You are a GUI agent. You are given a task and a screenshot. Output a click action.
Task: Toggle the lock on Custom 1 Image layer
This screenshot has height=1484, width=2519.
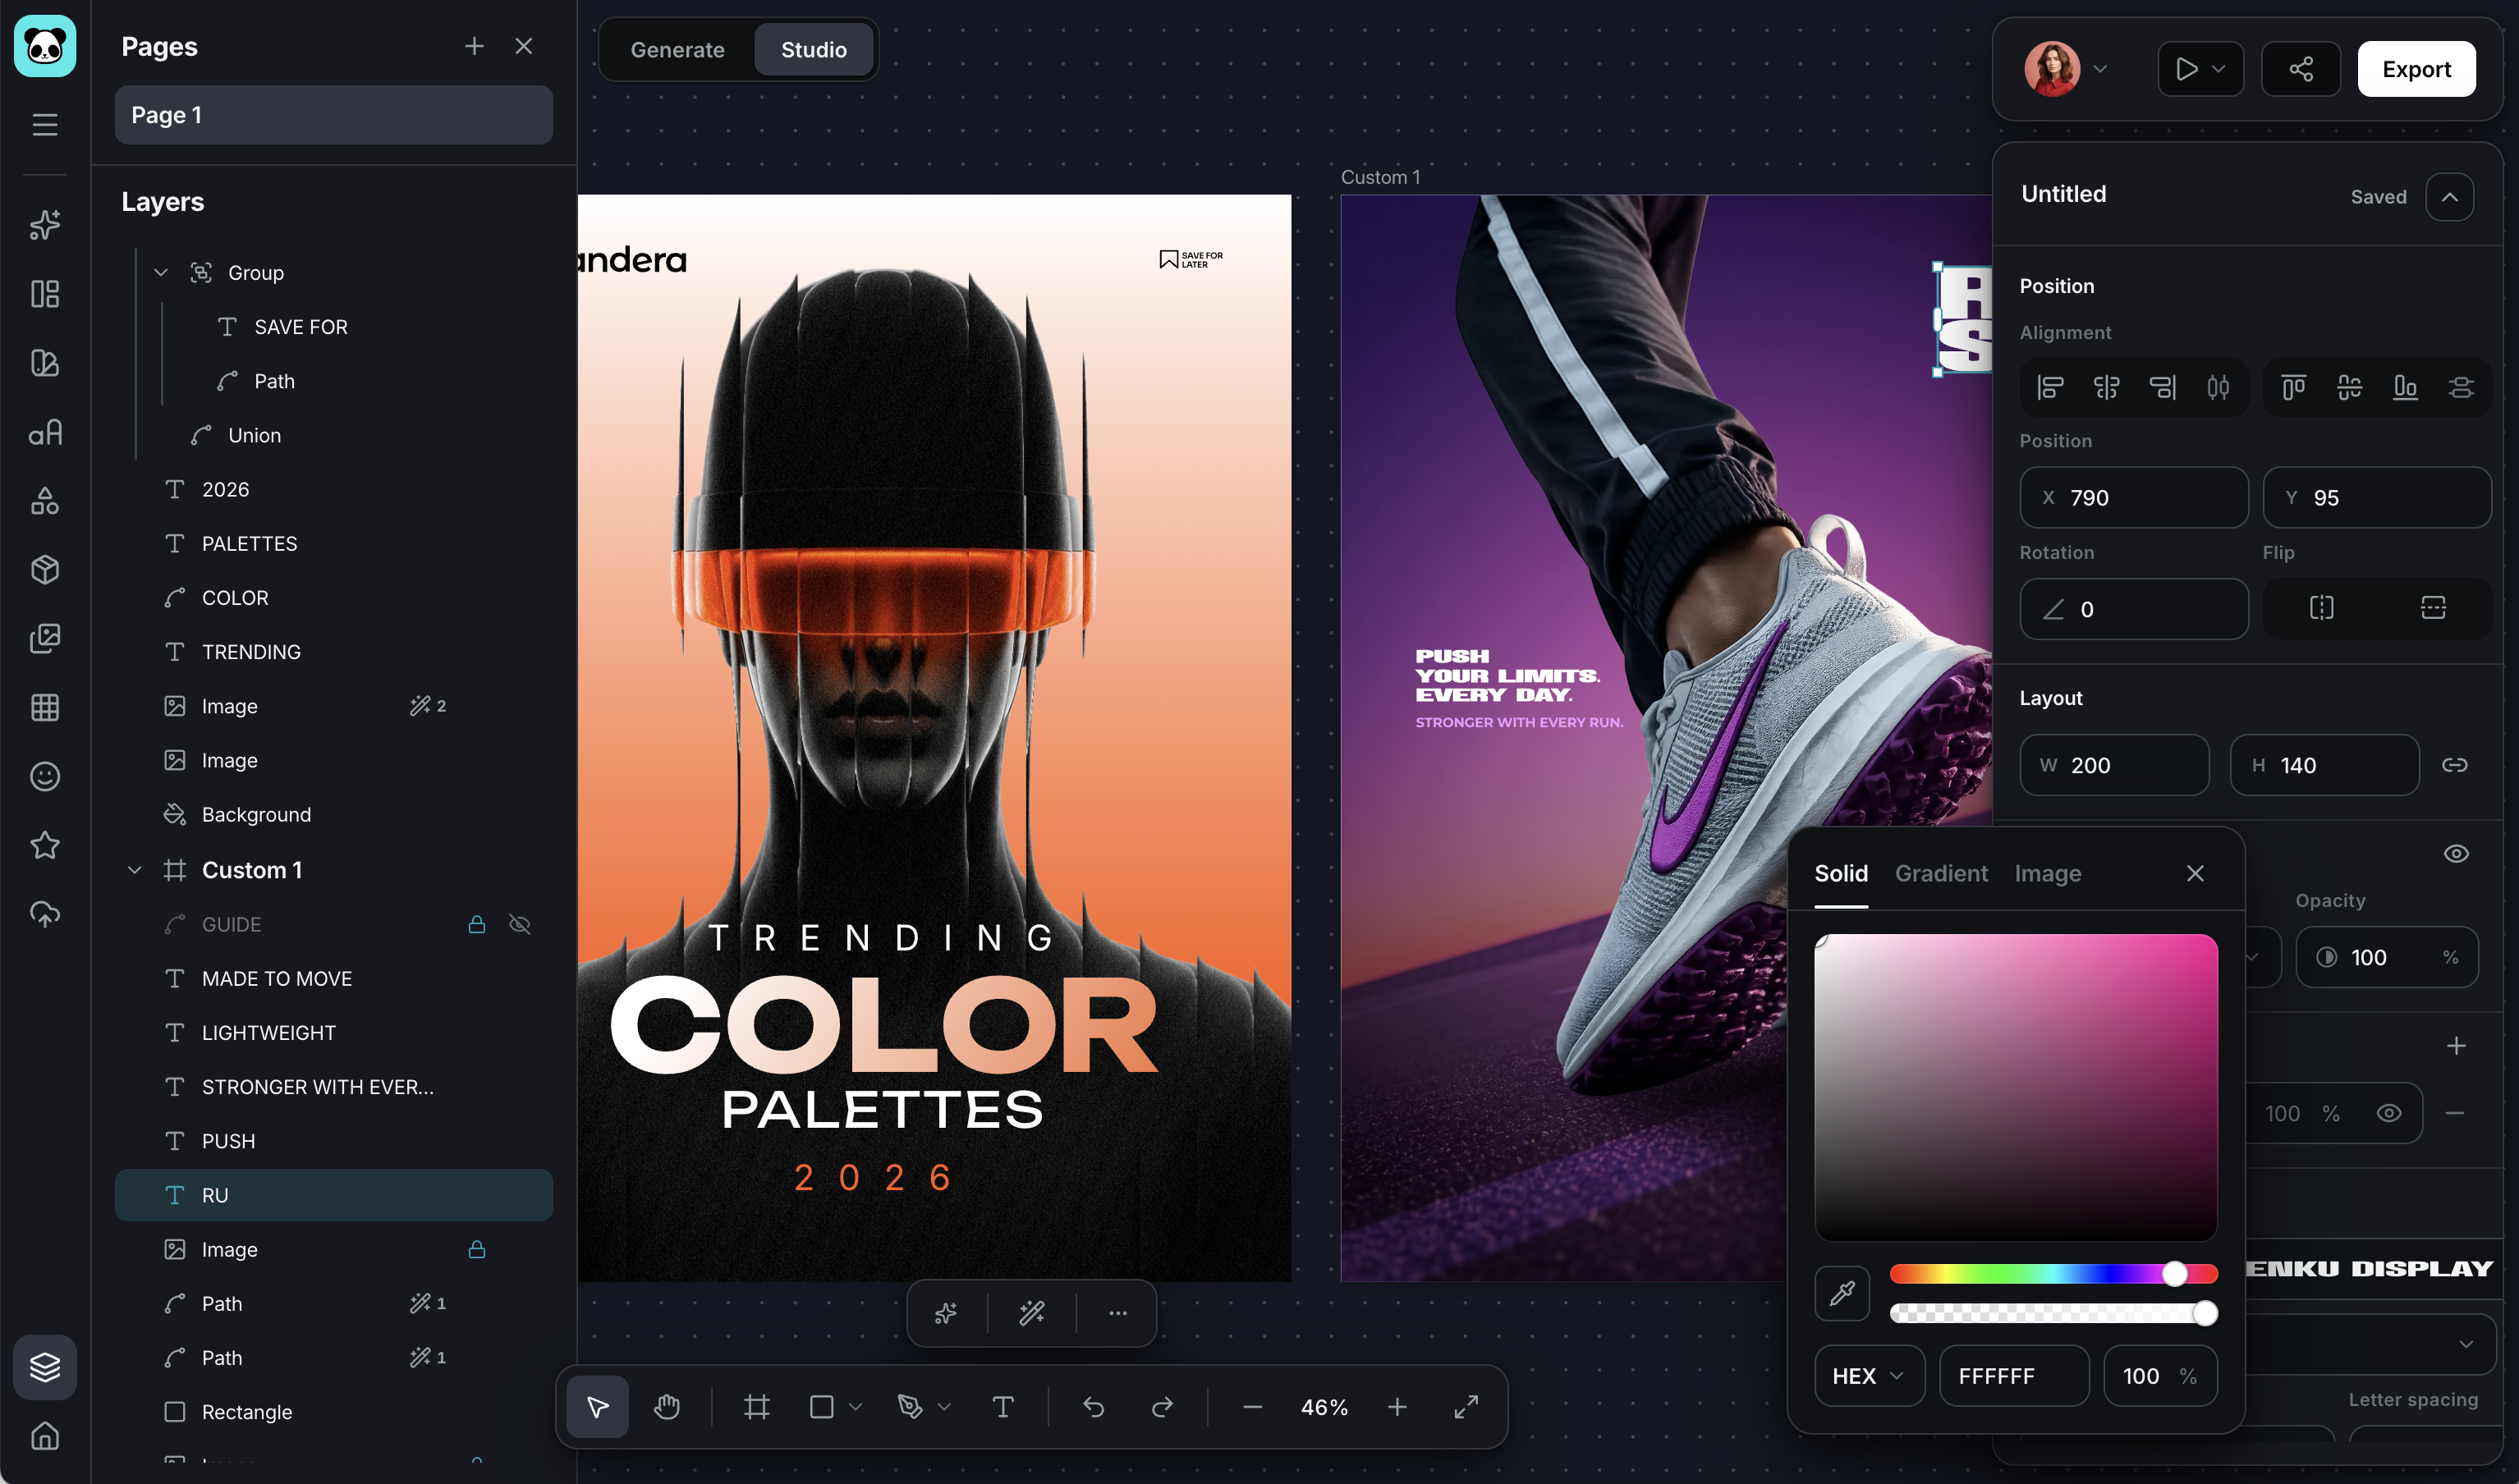coord(477,1249)
